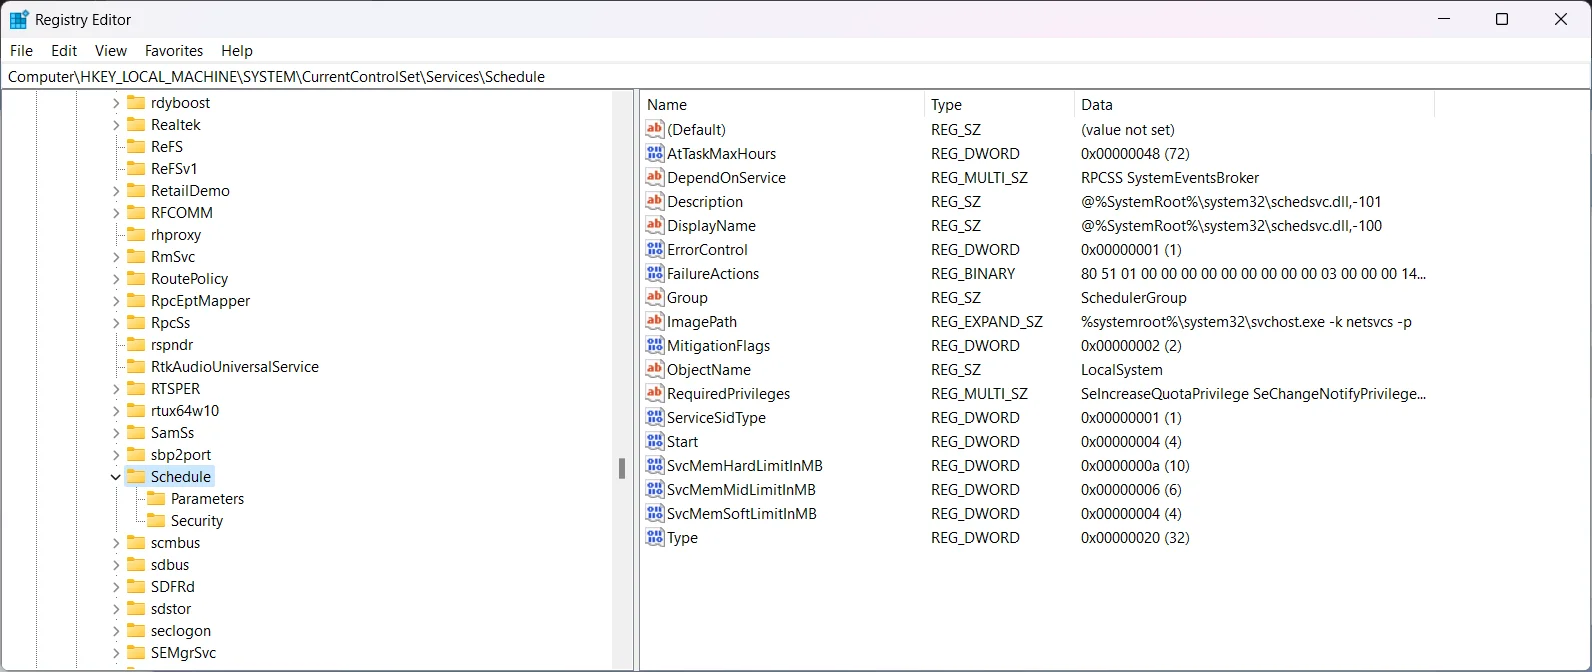This screenshot has width=1592, height=672.
Task: Expand the rdyboost key
Action: 116,103
